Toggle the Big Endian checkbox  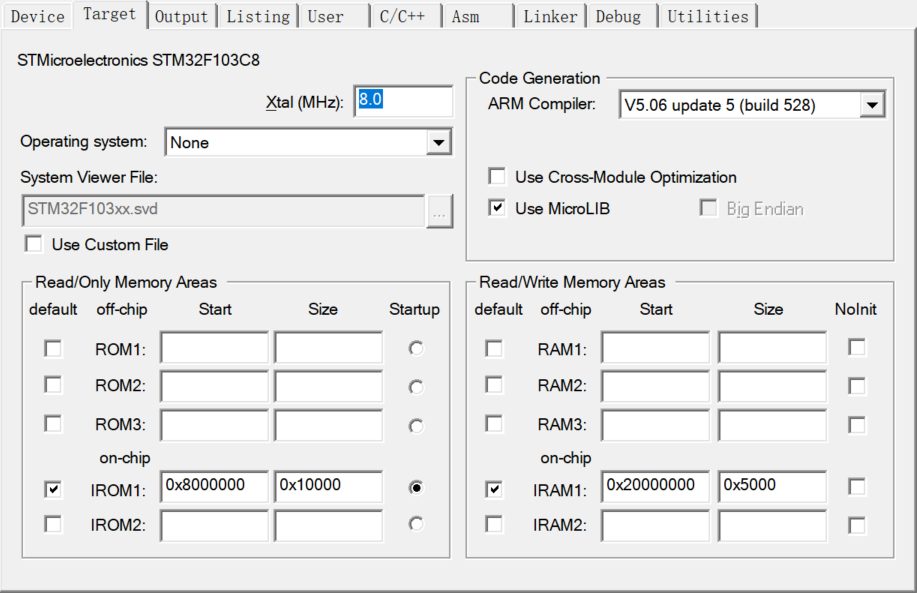(708, 208)
